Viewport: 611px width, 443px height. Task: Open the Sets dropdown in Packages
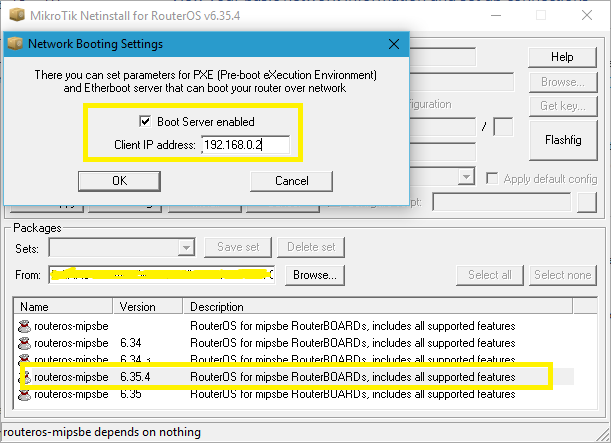(x=186, y=247)
